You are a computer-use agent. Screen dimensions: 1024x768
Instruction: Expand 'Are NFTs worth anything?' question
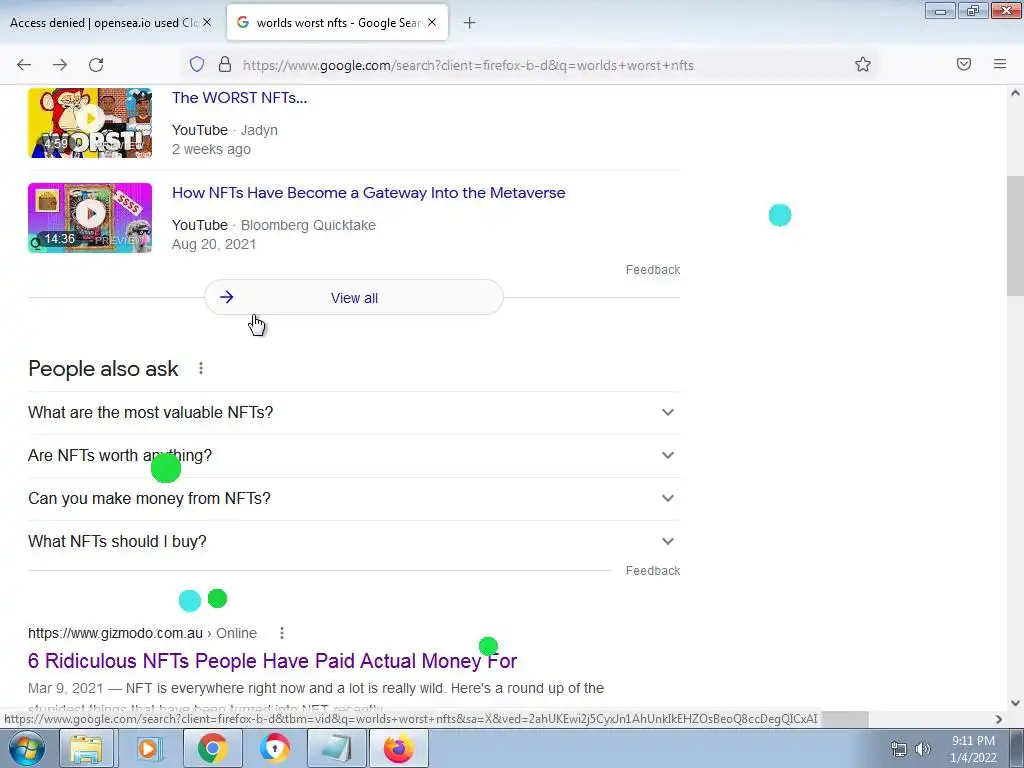354,456
